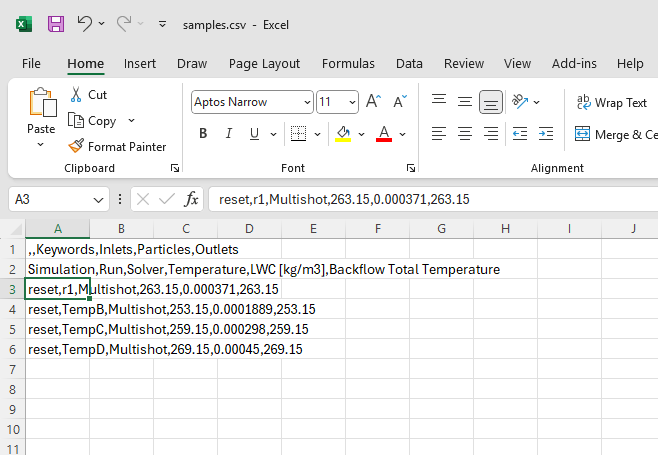Open the Page Layout tab
This screenshot has width=658, height=455.
(x=264, y=63)
